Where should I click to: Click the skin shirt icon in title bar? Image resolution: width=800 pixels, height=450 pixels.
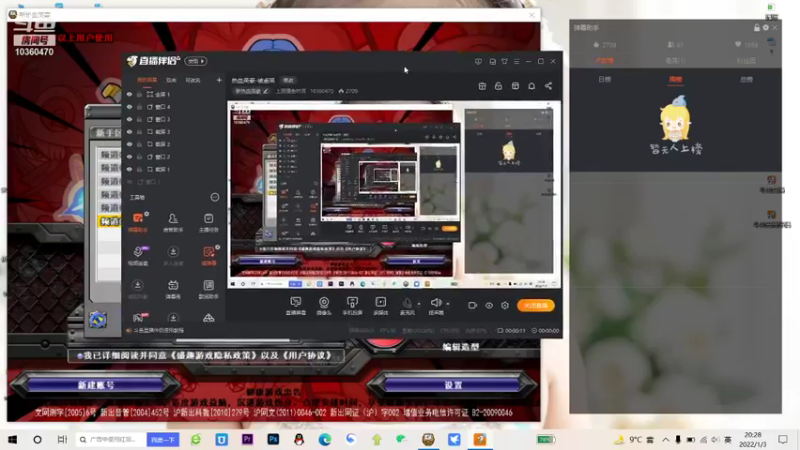[x=505, y=61]
